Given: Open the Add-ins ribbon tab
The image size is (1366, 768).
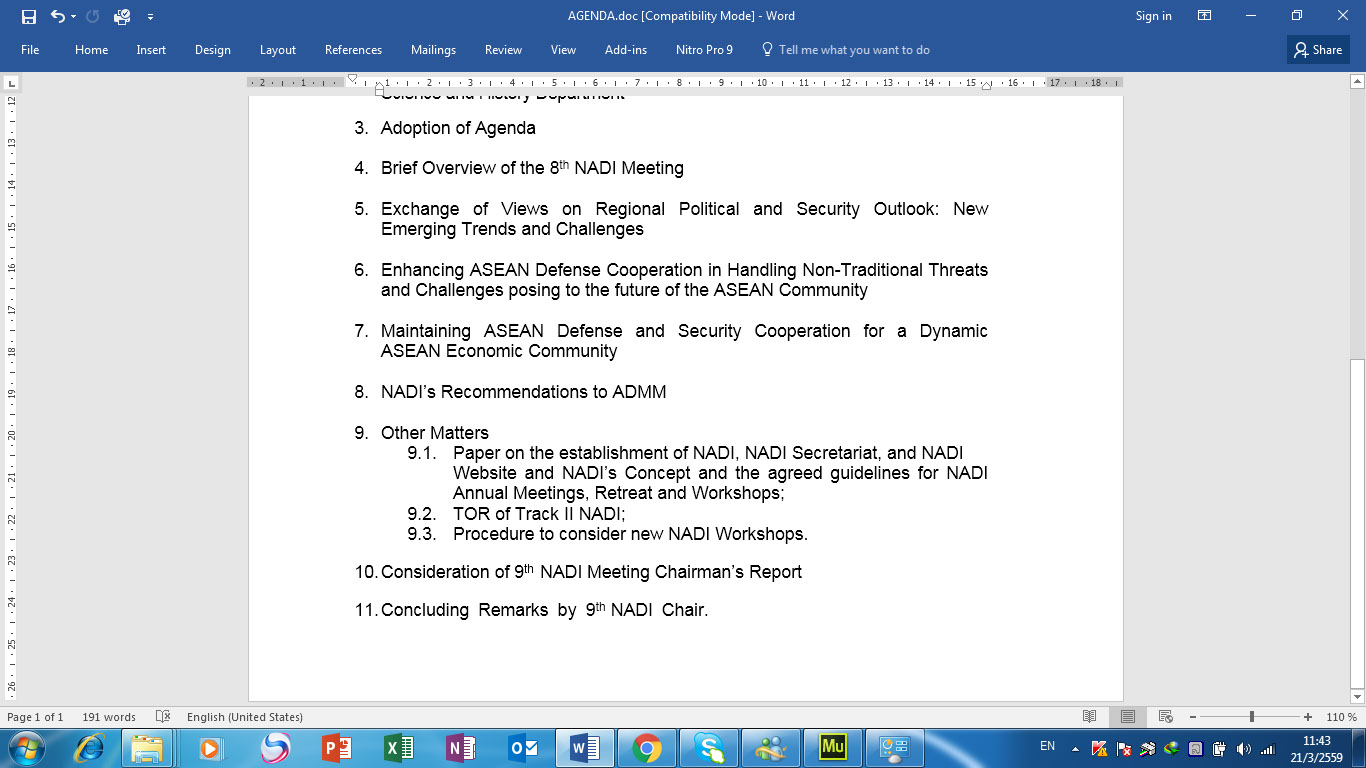Looking at the screenshot, I should [626, 50].
